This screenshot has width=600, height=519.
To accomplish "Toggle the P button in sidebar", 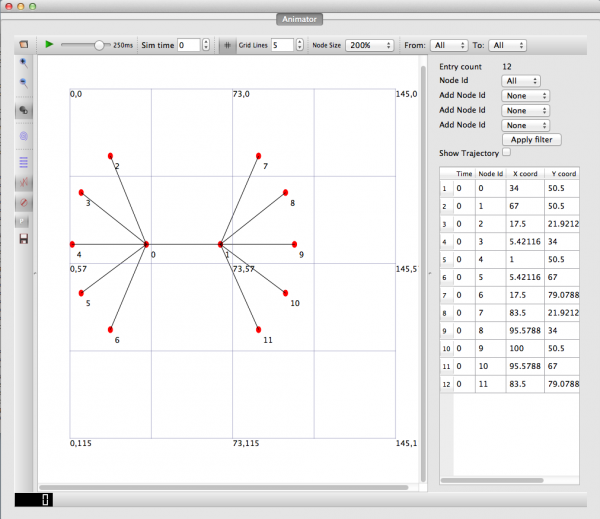I will [24, 220].
